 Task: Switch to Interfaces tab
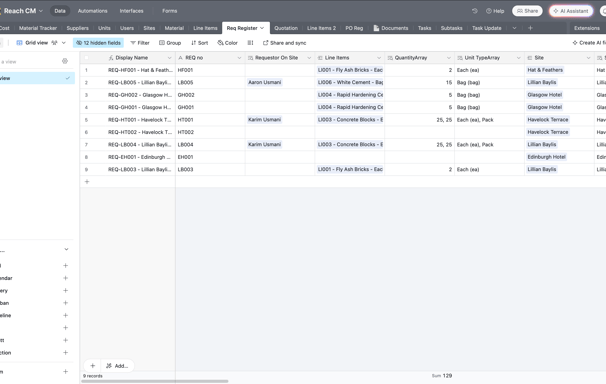pyautogui.click(x=131, y=11)
